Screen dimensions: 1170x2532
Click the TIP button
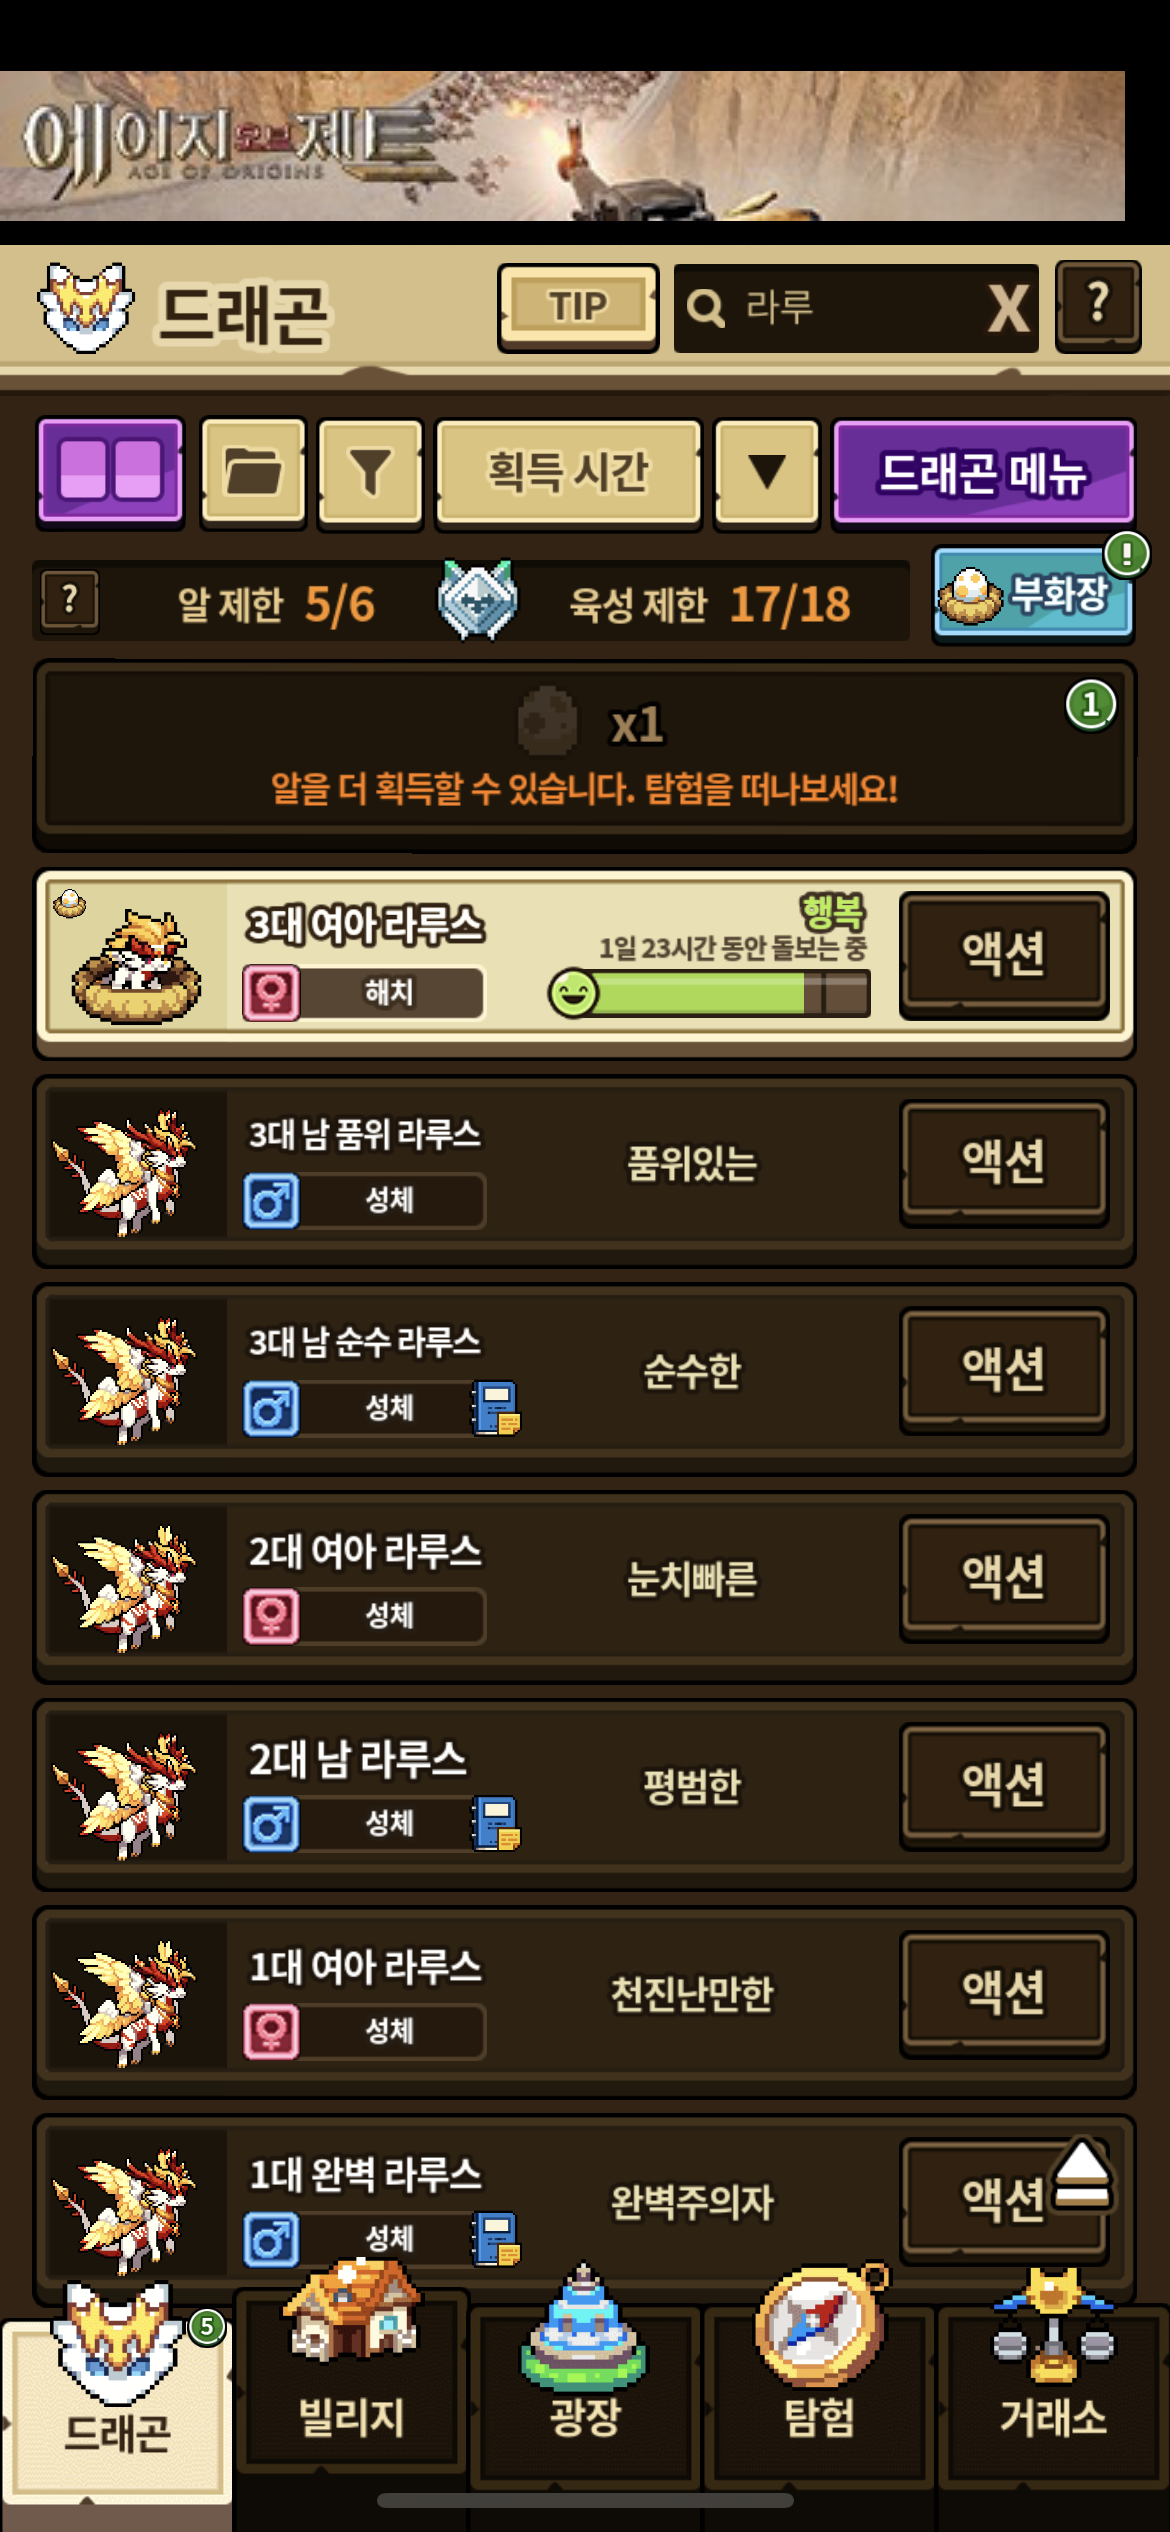(x=578, y=307)
